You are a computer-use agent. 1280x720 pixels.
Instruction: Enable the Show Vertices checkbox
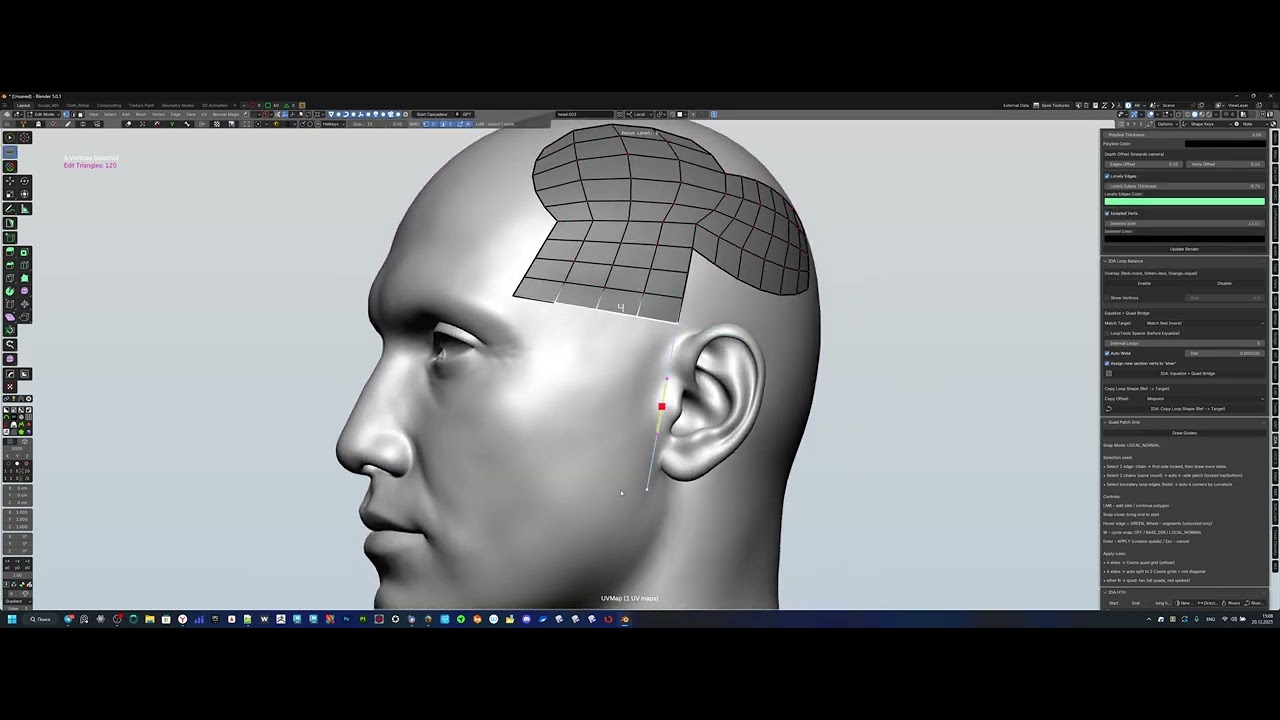pyautogui.click(x=1107, y=298)
